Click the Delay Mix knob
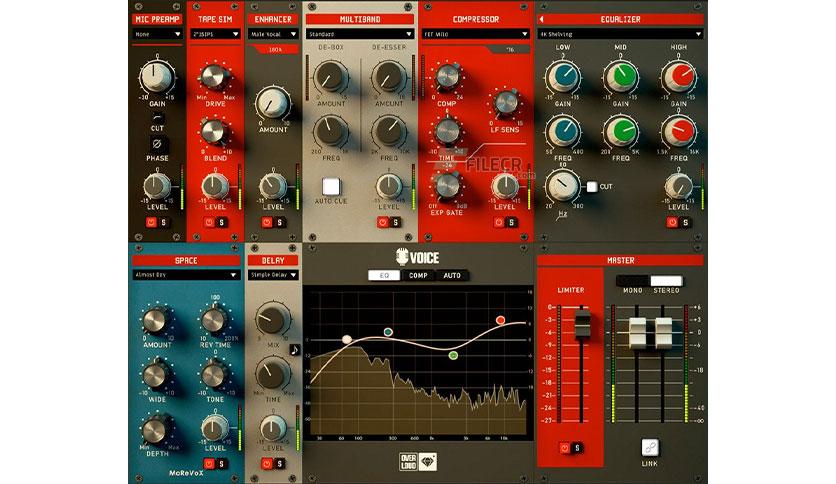The width and height of the screenshot is (836, 484). tap(272, 319)
